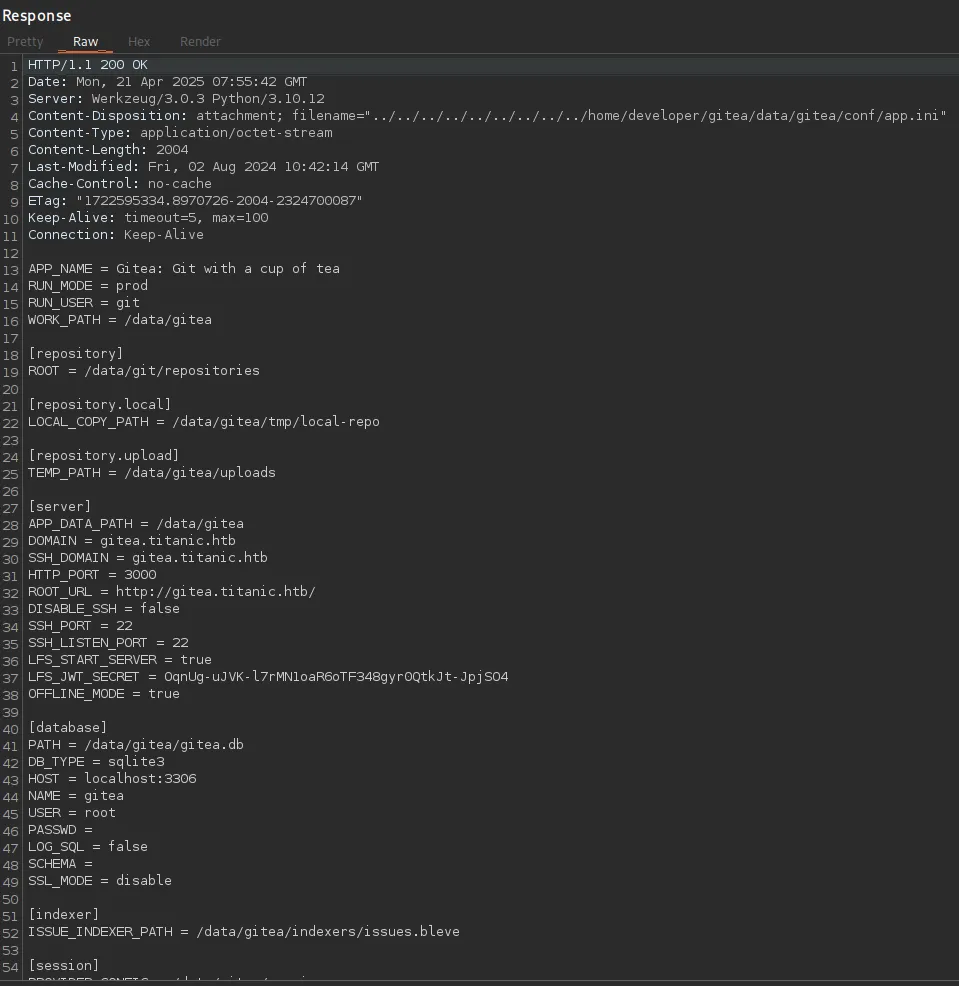
Task: Click the DB_TYPE = sqlite3 line
Action: [96, 762]
